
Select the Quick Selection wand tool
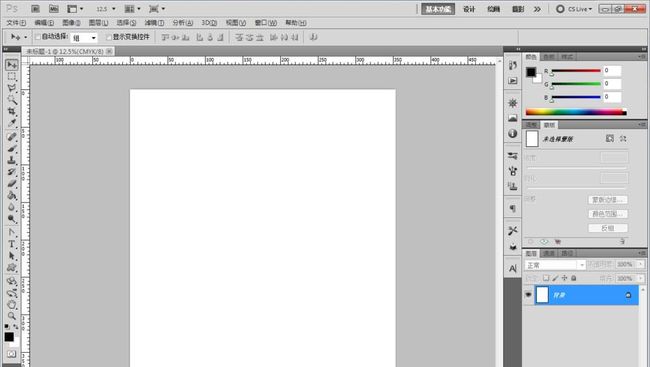point(12,100)
